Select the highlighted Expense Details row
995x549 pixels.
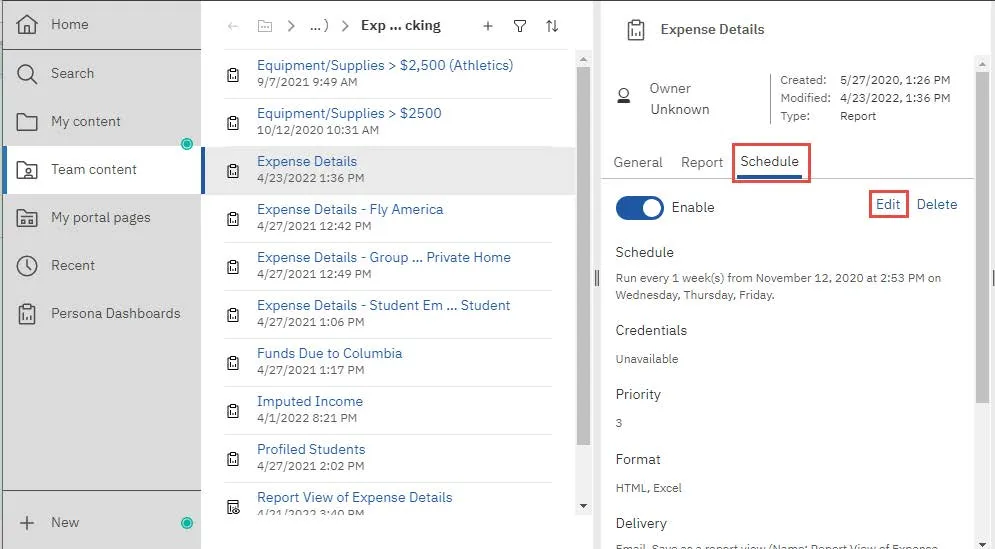coord(390,171)
